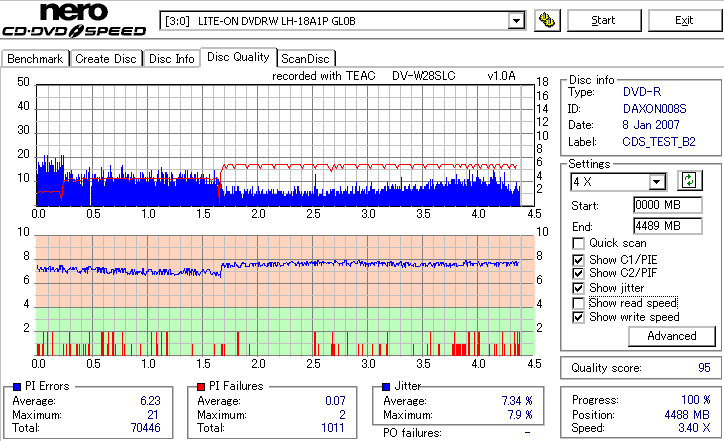
Task: Expand the 4 X speed dropdown
Action: coord(656,181)
